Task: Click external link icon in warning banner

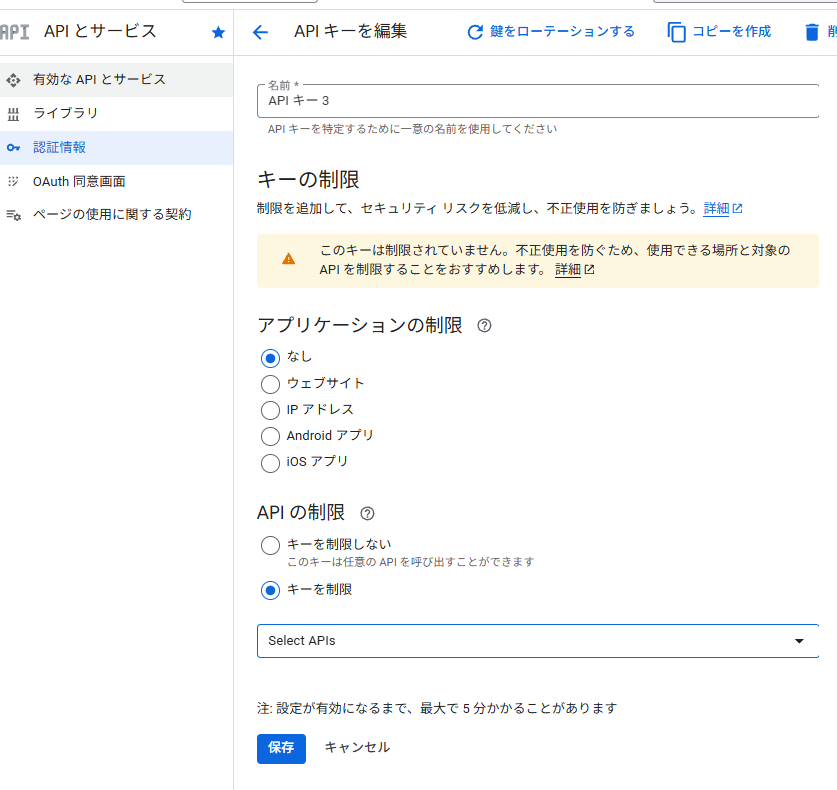Action: [x=589, y=270]
